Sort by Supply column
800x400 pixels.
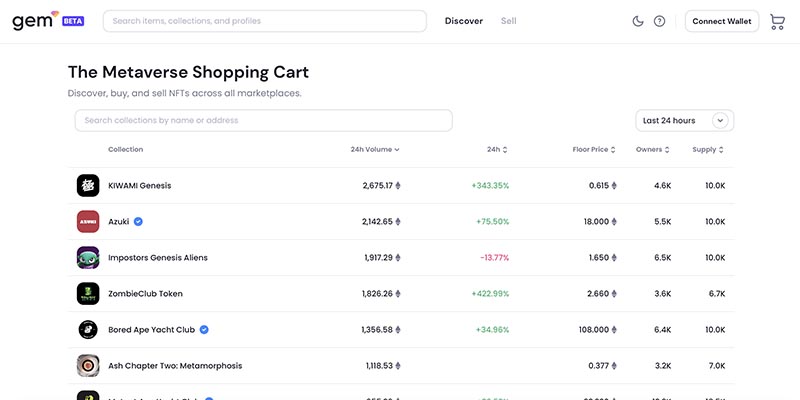coord(708,149)
